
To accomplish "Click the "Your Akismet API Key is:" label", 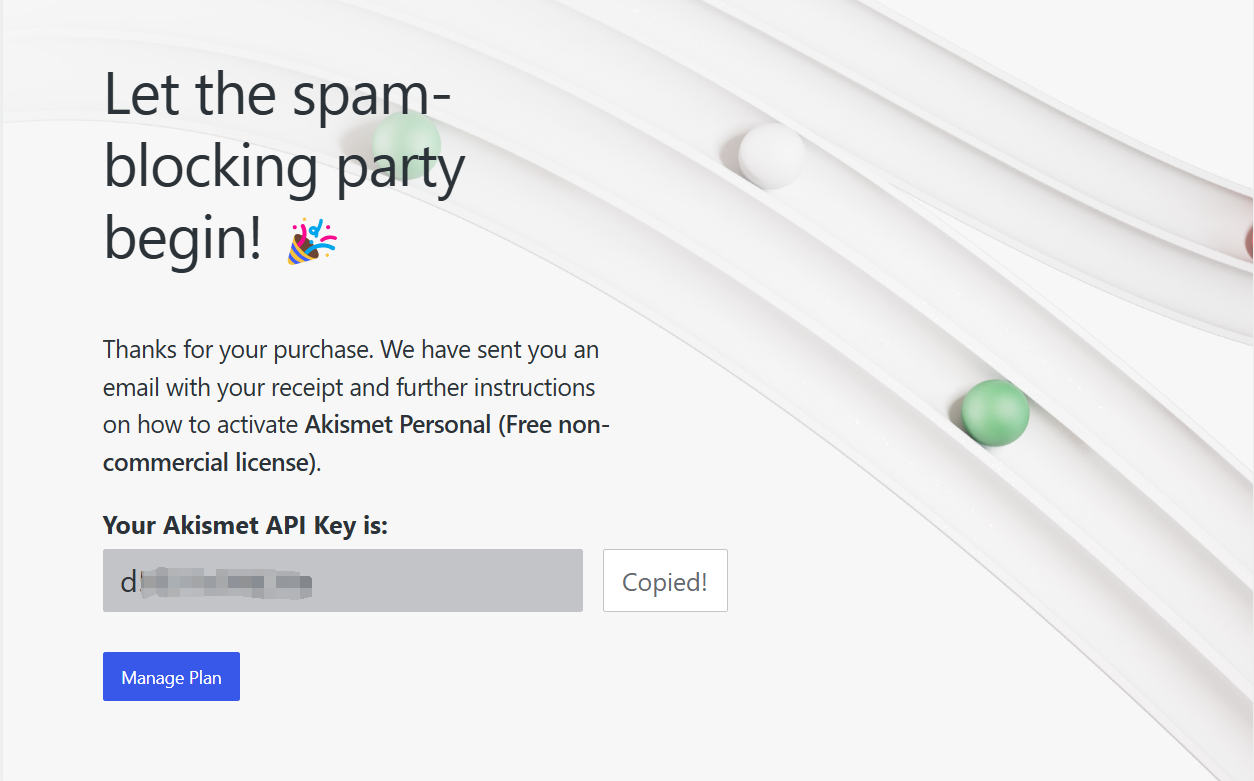I will (x=245, y=525).
